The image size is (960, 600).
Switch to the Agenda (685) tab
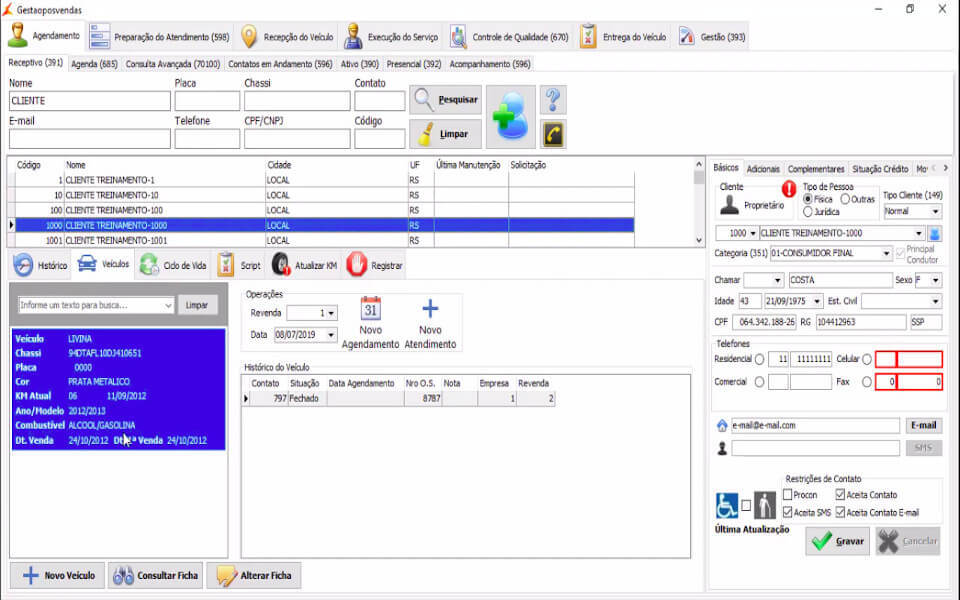94,64
